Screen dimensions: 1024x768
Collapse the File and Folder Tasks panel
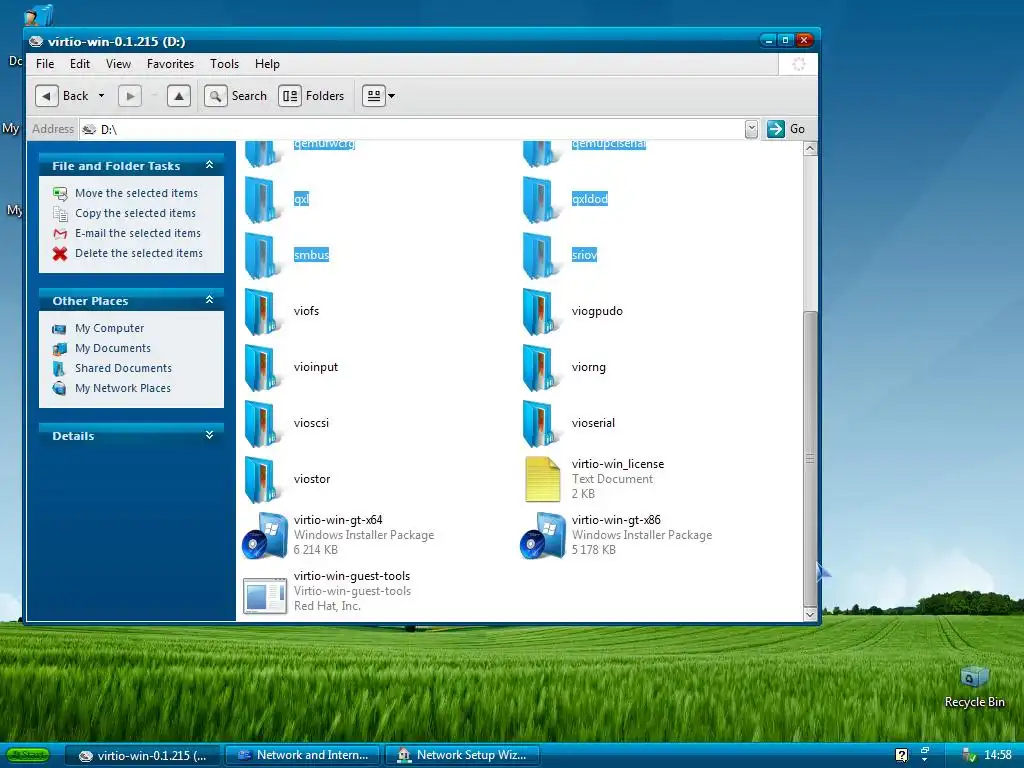210,165
